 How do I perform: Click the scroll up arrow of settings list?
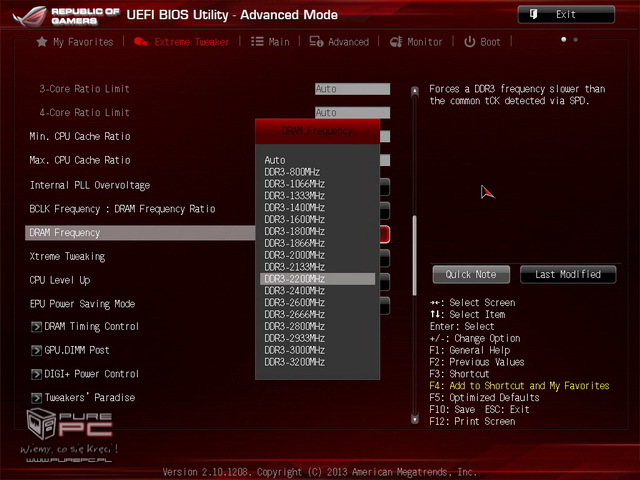415,90
